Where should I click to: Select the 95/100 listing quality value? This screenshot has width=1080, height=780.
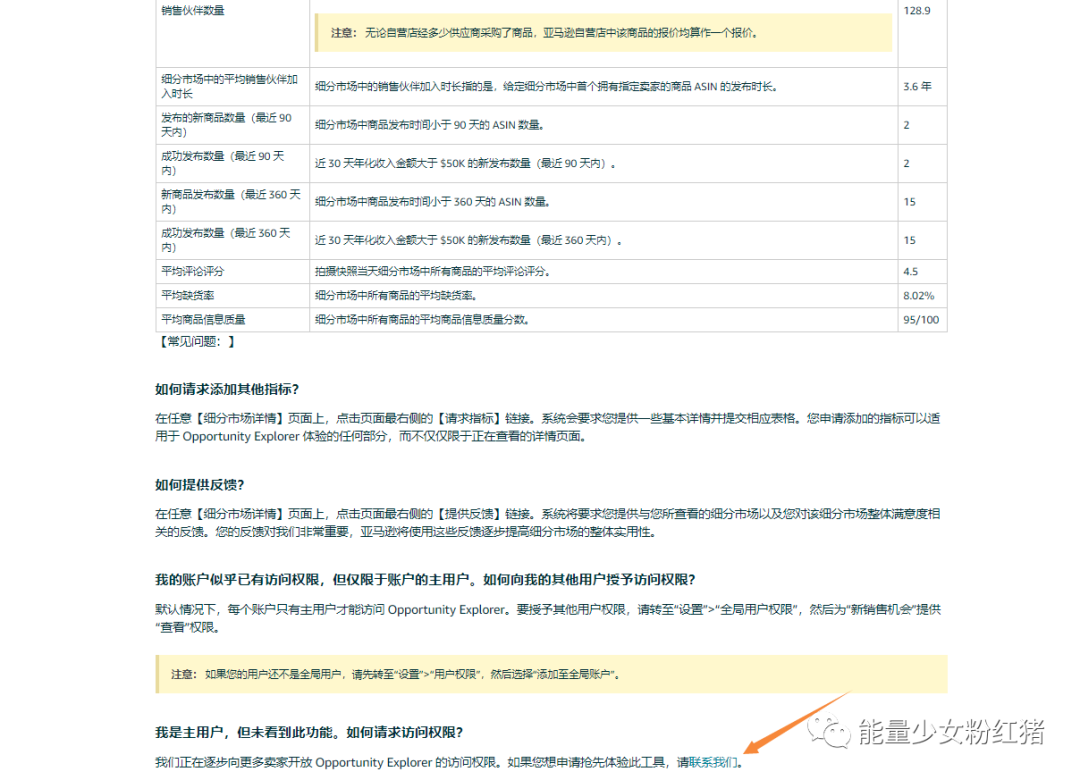(921, 320)
